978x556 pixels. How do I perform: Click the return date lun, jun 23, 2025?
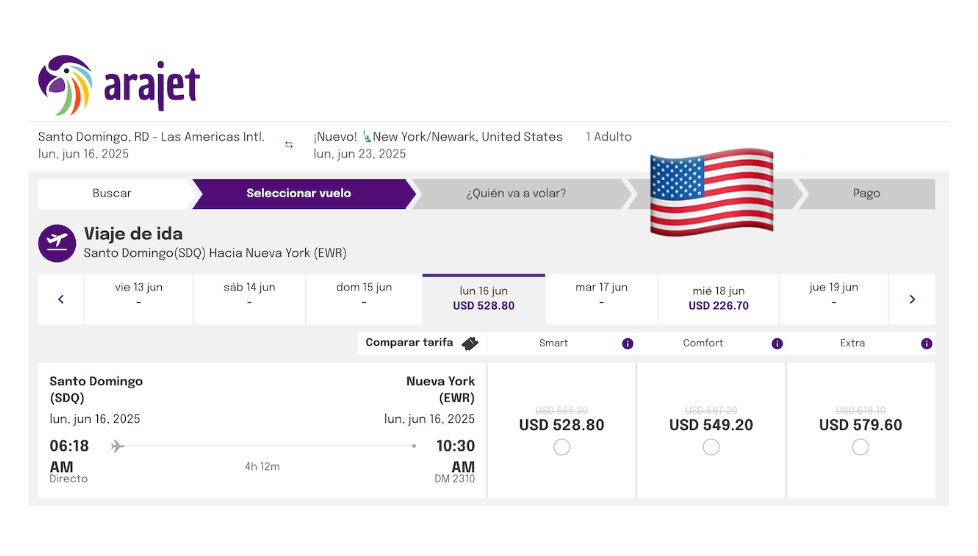point(360,154)
